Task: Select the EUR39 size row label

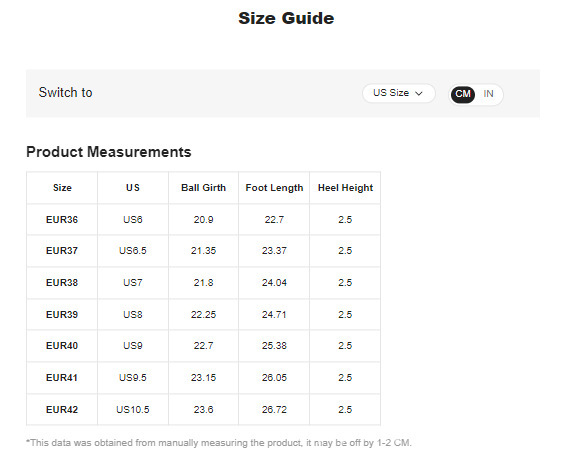Action: coord(62,314)
